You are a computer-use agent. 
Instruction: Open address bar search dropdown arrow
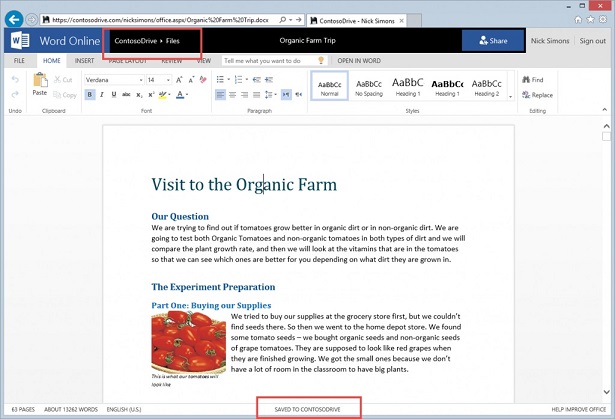click(x=291, y=20)
